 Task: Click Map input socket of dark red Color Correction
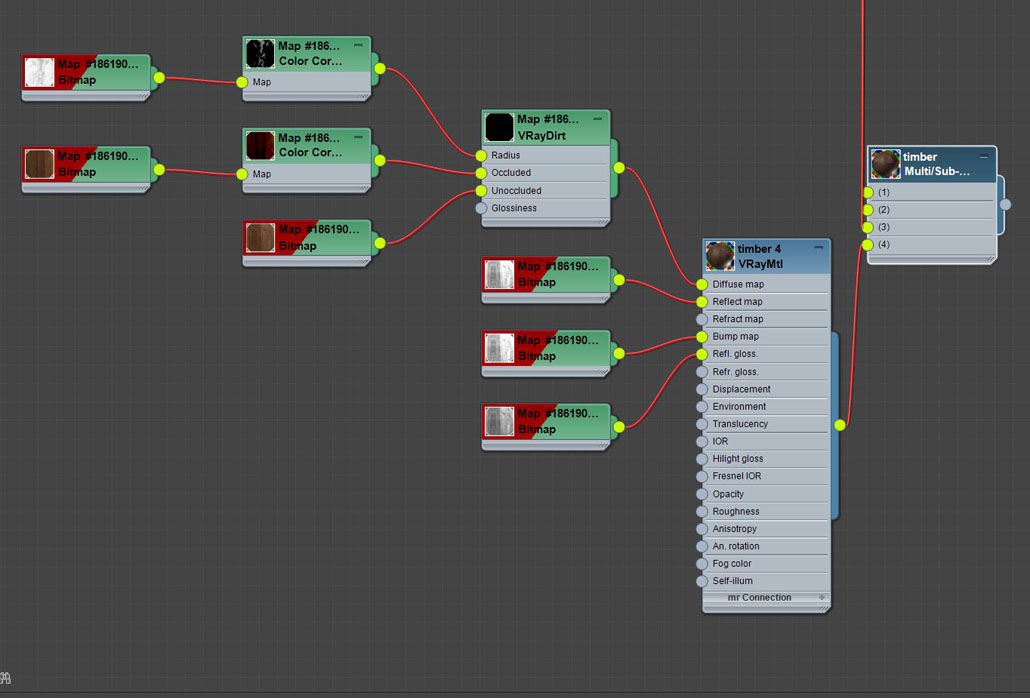(242, 174)
